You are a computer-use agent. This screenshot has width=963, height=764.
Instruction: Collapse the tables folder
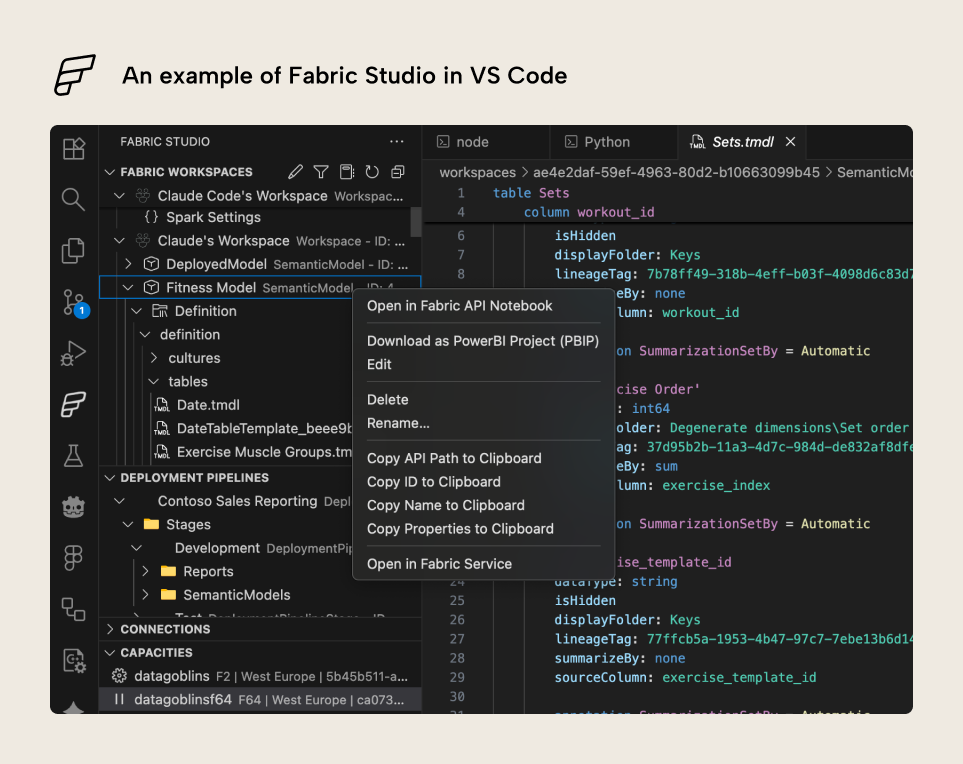tap(154, 381)
